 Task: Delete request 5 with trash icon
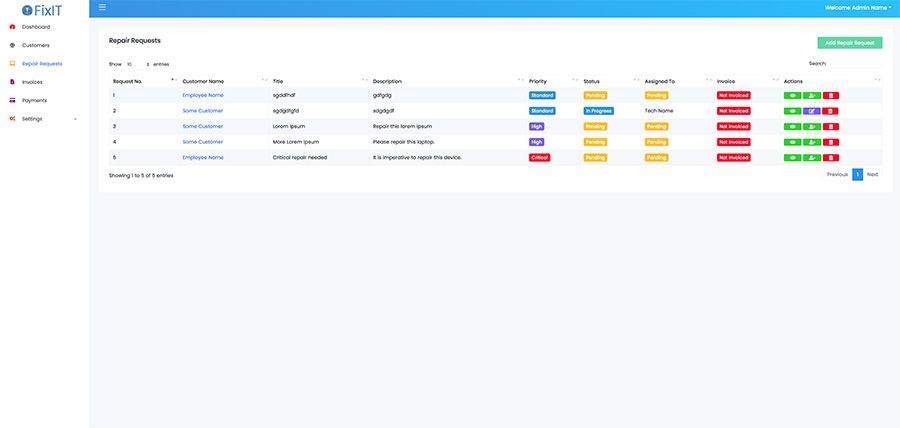click(831, 157)
